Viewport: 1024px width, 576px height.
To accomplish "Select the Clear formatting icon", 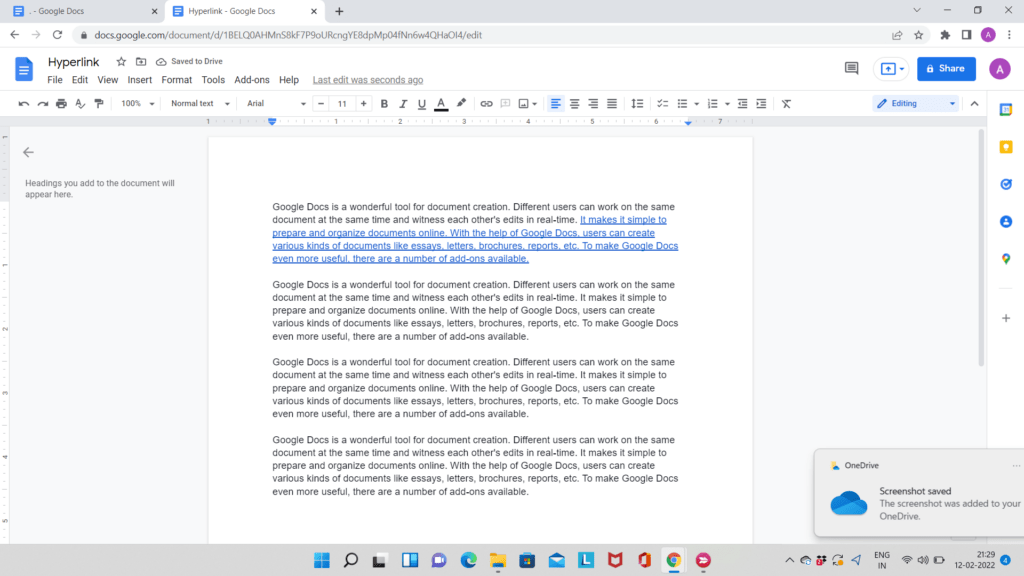I will click(787, 103).
